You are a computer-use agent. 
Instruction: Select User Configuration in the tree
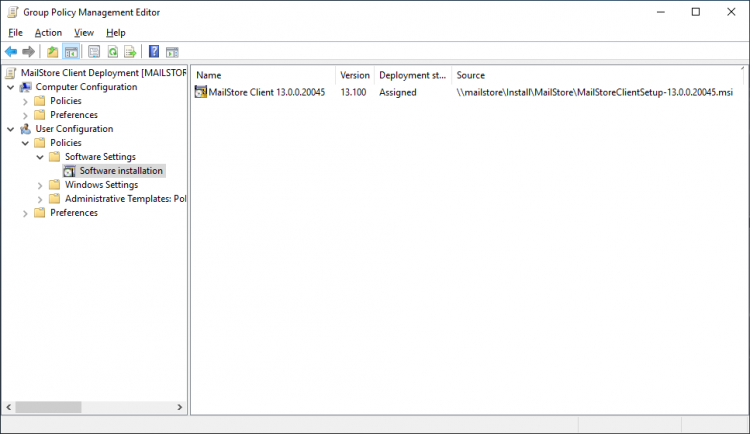[x=74, y=129]
